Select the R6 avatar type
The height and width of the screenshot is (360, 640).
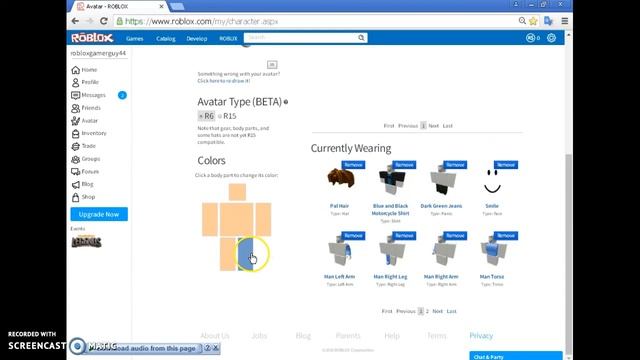pos(206,116)
